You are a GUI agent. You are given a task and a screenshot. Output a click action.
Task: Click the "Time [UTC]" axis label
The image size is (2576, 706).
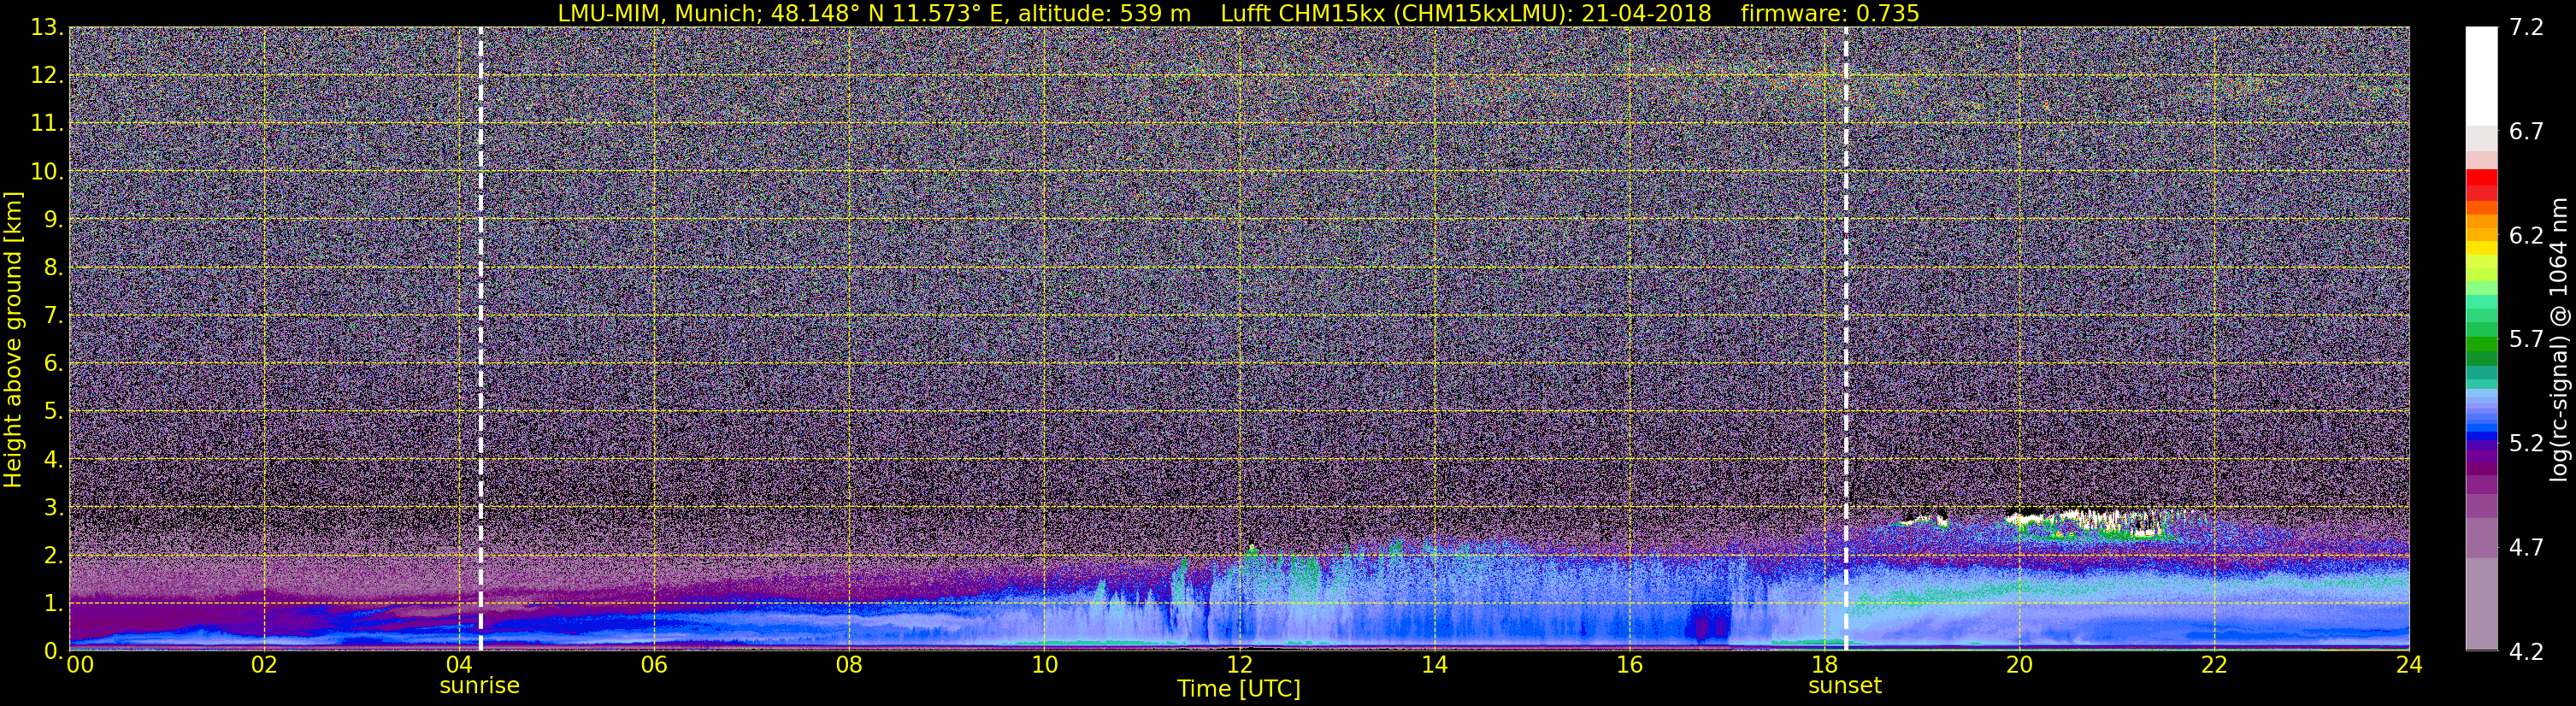click(1238, 689)
